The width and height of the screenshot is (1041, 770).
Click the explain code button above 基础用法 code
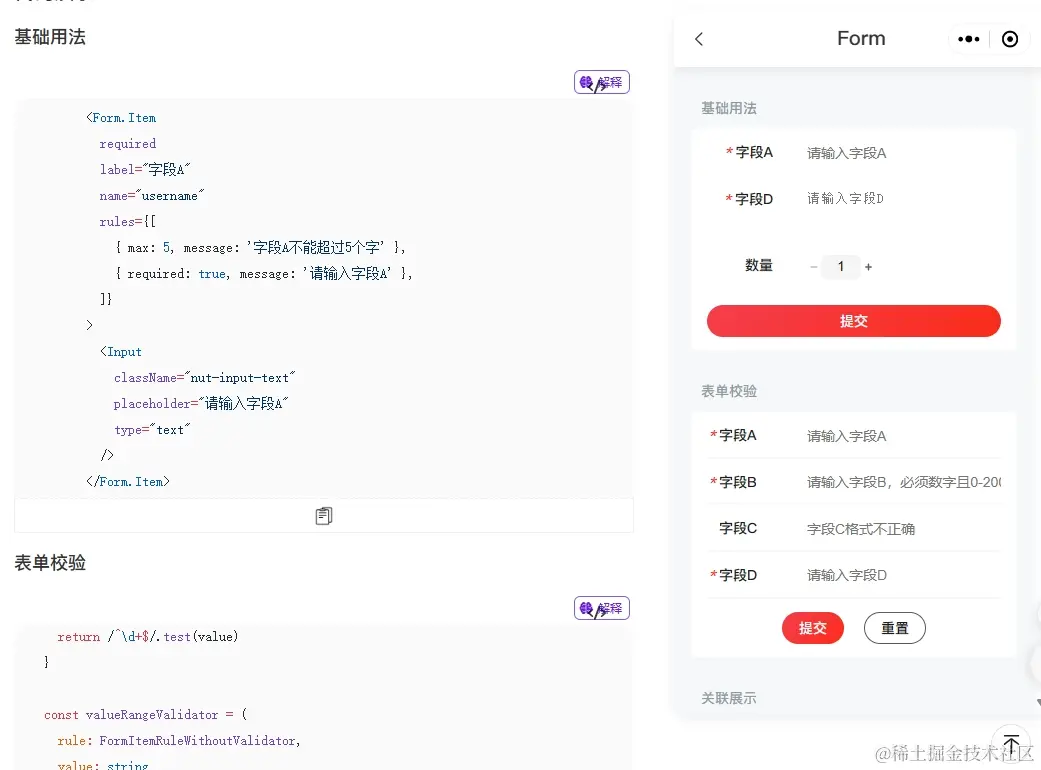pos(601,82)
